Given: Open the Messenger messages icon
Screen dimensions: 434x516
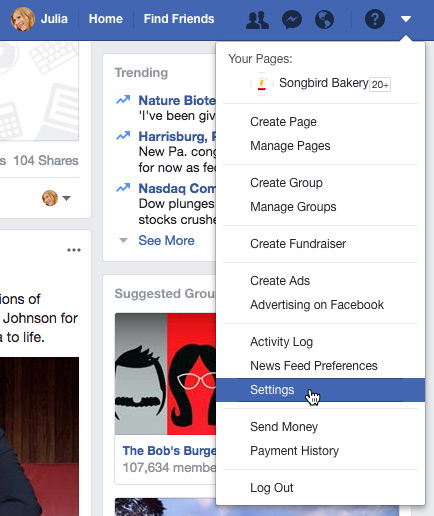Looking at the screenshot, I should tap(292, 20).
